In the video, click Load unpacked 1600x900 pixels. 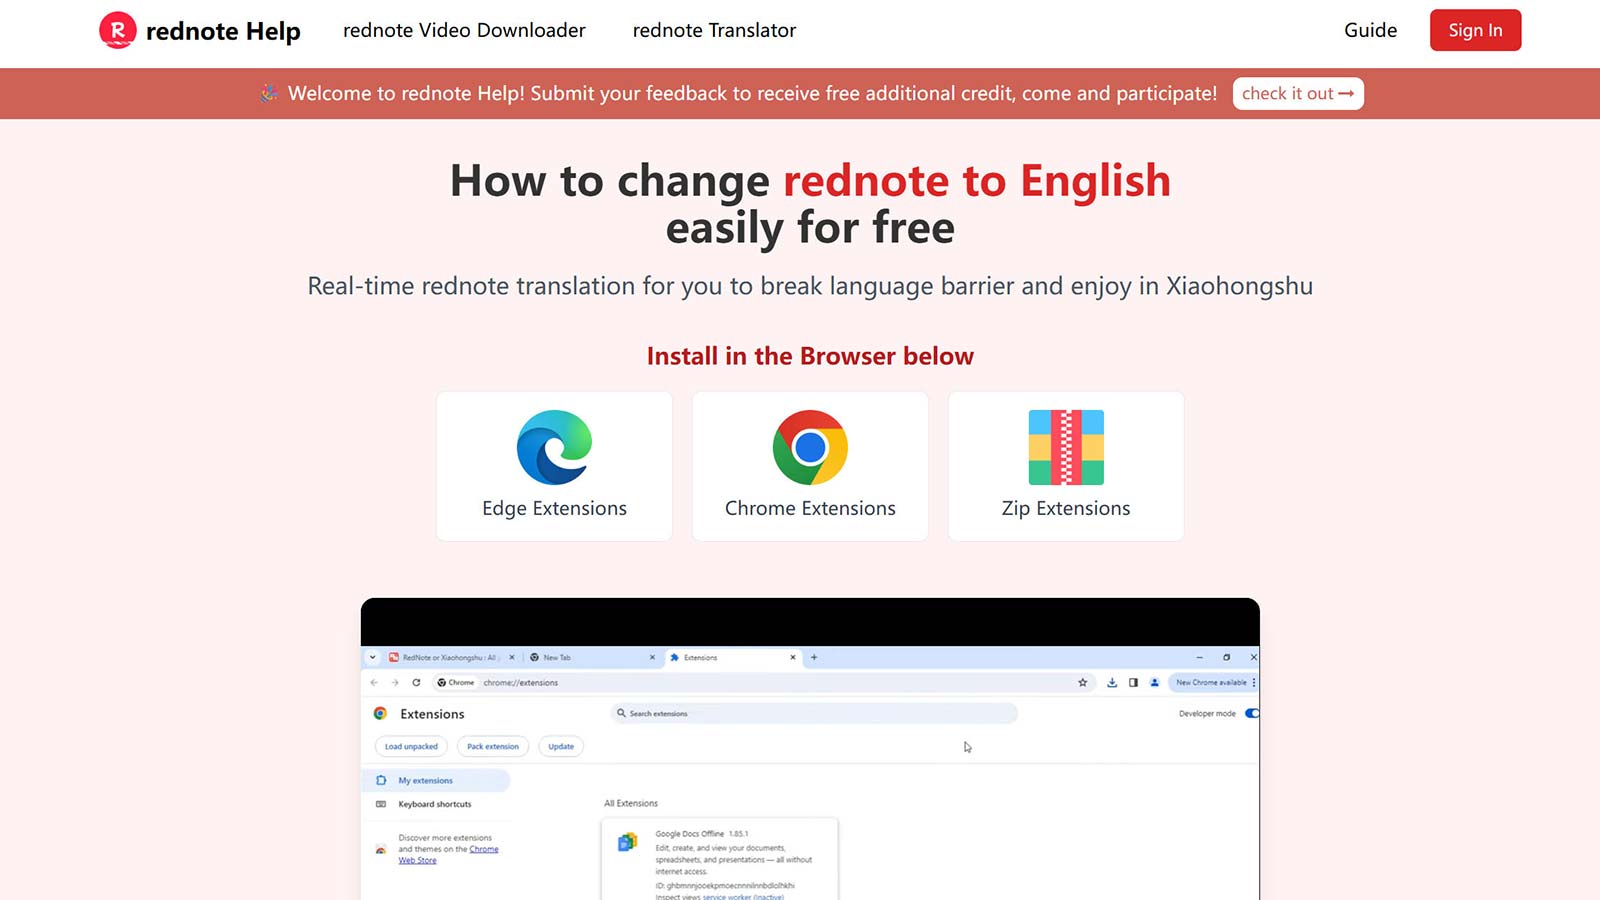pos(411,746)
